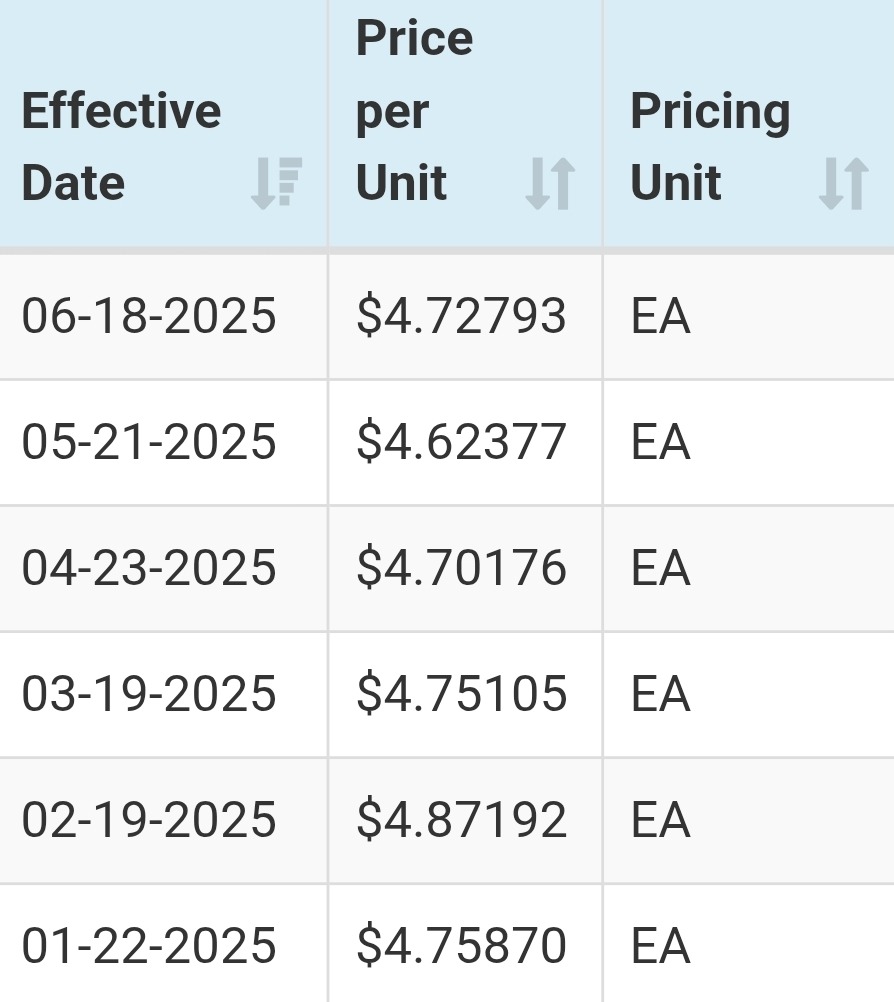Click the sort icon in Effective Date header
This screenshot has height=1002, width=894.
(x=277, y=184)
